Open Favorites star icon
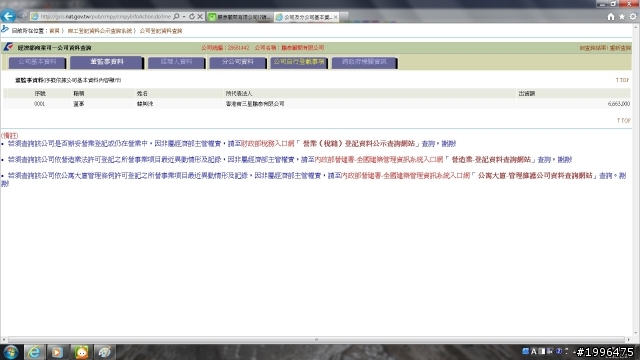The height and width of the screenshot is (360, 640). click(622, 16)
